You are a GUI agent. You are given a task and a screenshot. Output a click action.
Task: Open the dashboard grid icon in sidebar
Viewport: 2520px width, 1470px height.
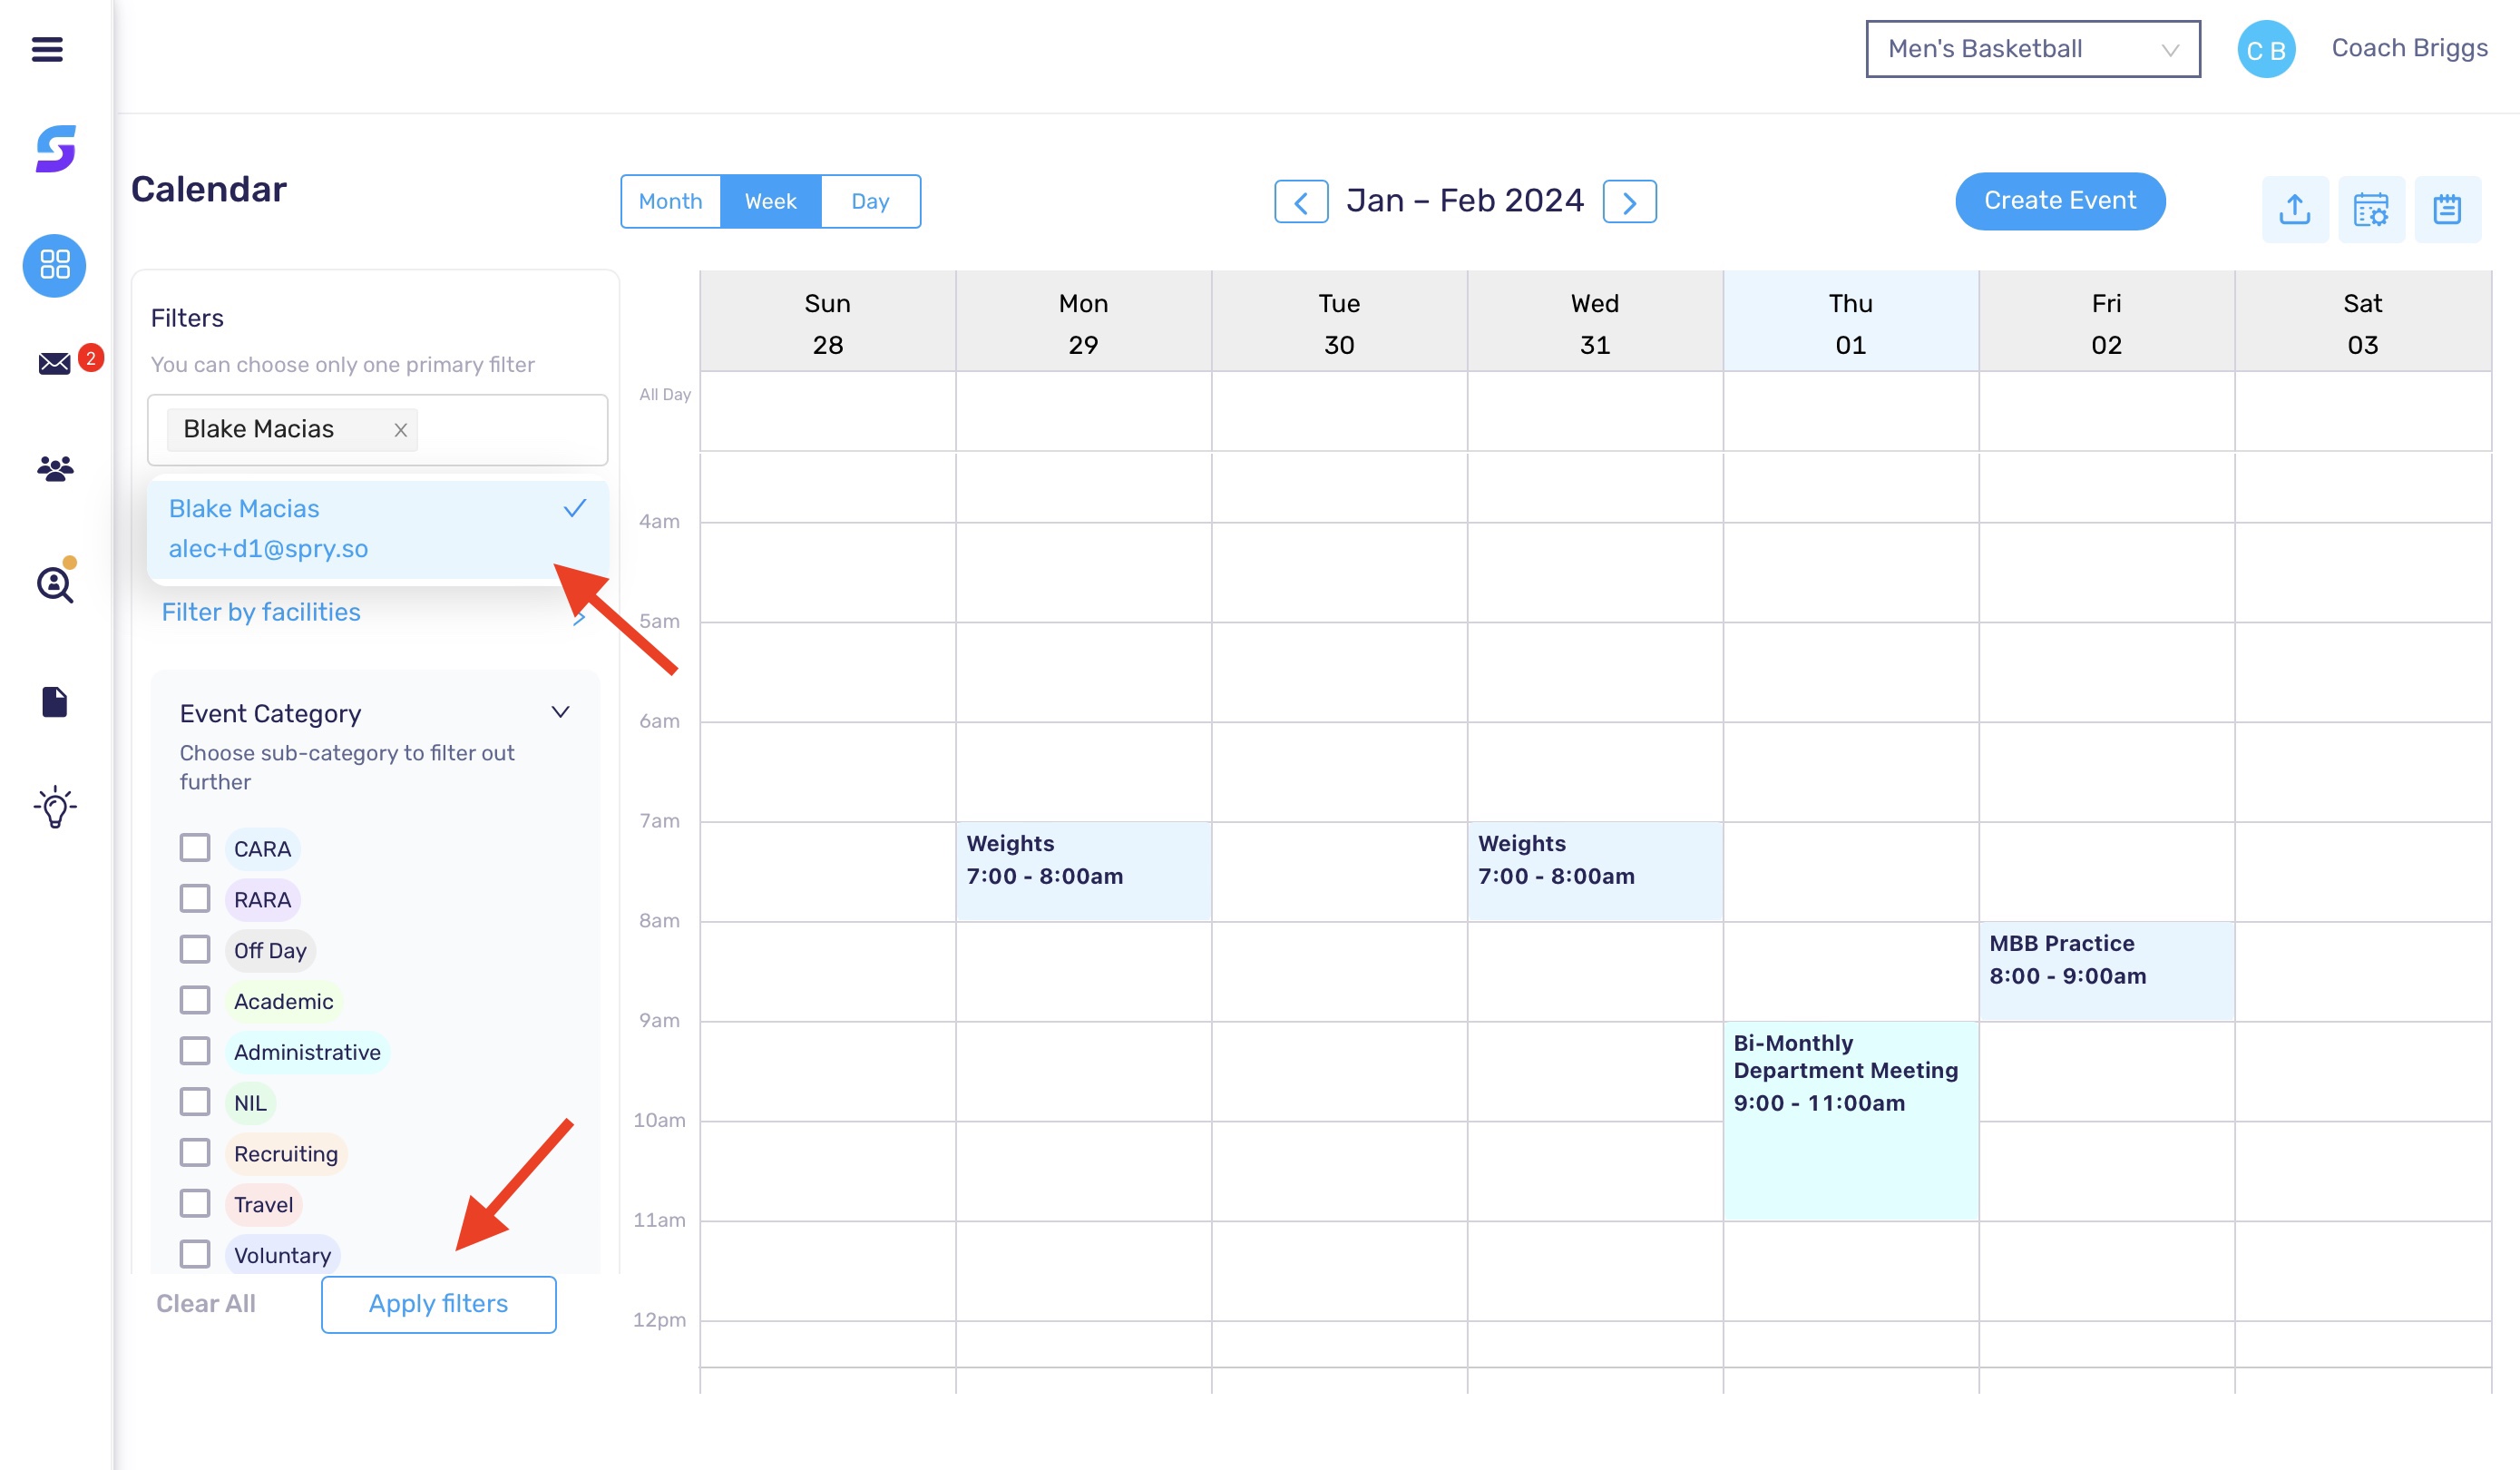pyautogui.click(x=54, y=265)
